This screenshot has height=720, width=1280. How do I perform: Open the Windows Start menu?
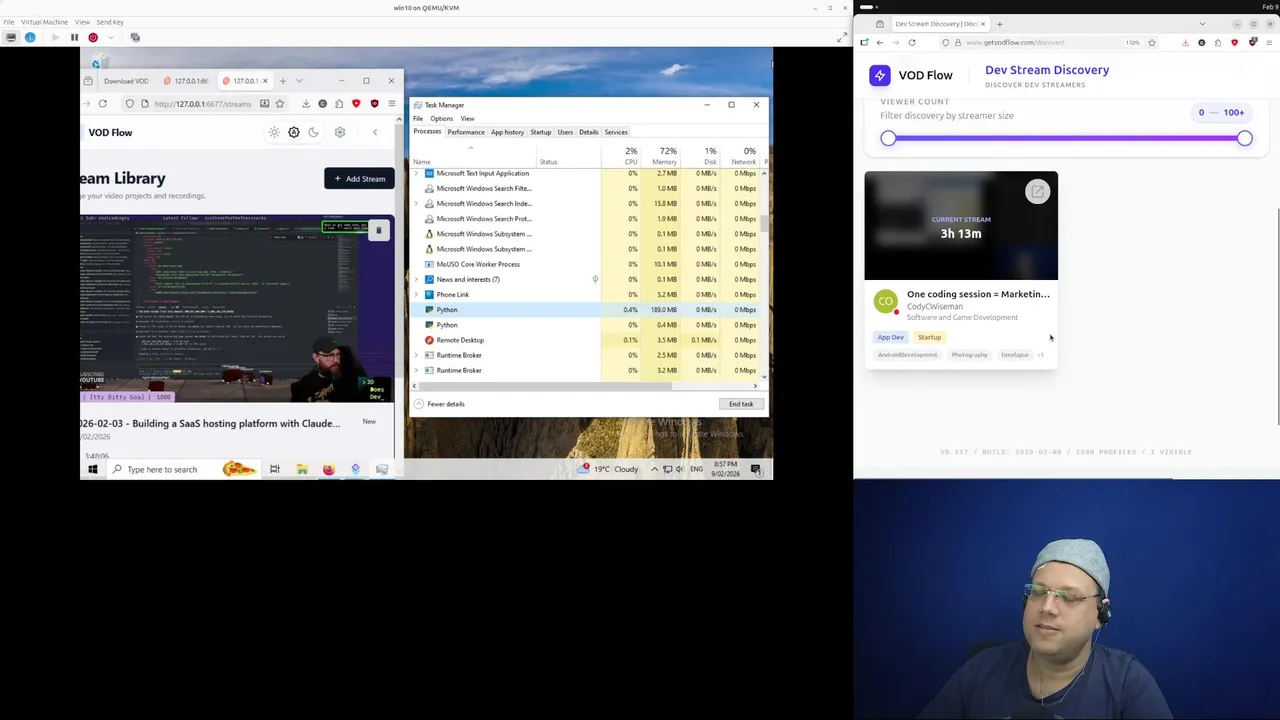tap(93, 469)
